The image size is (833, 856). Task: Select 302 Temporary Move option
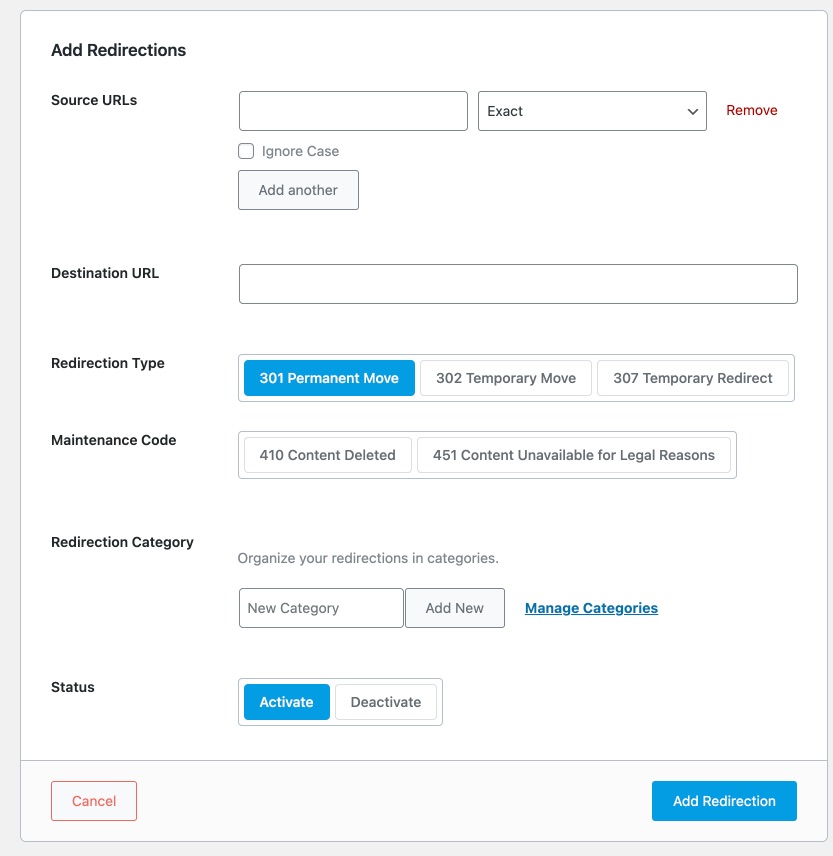click(506, 378)
